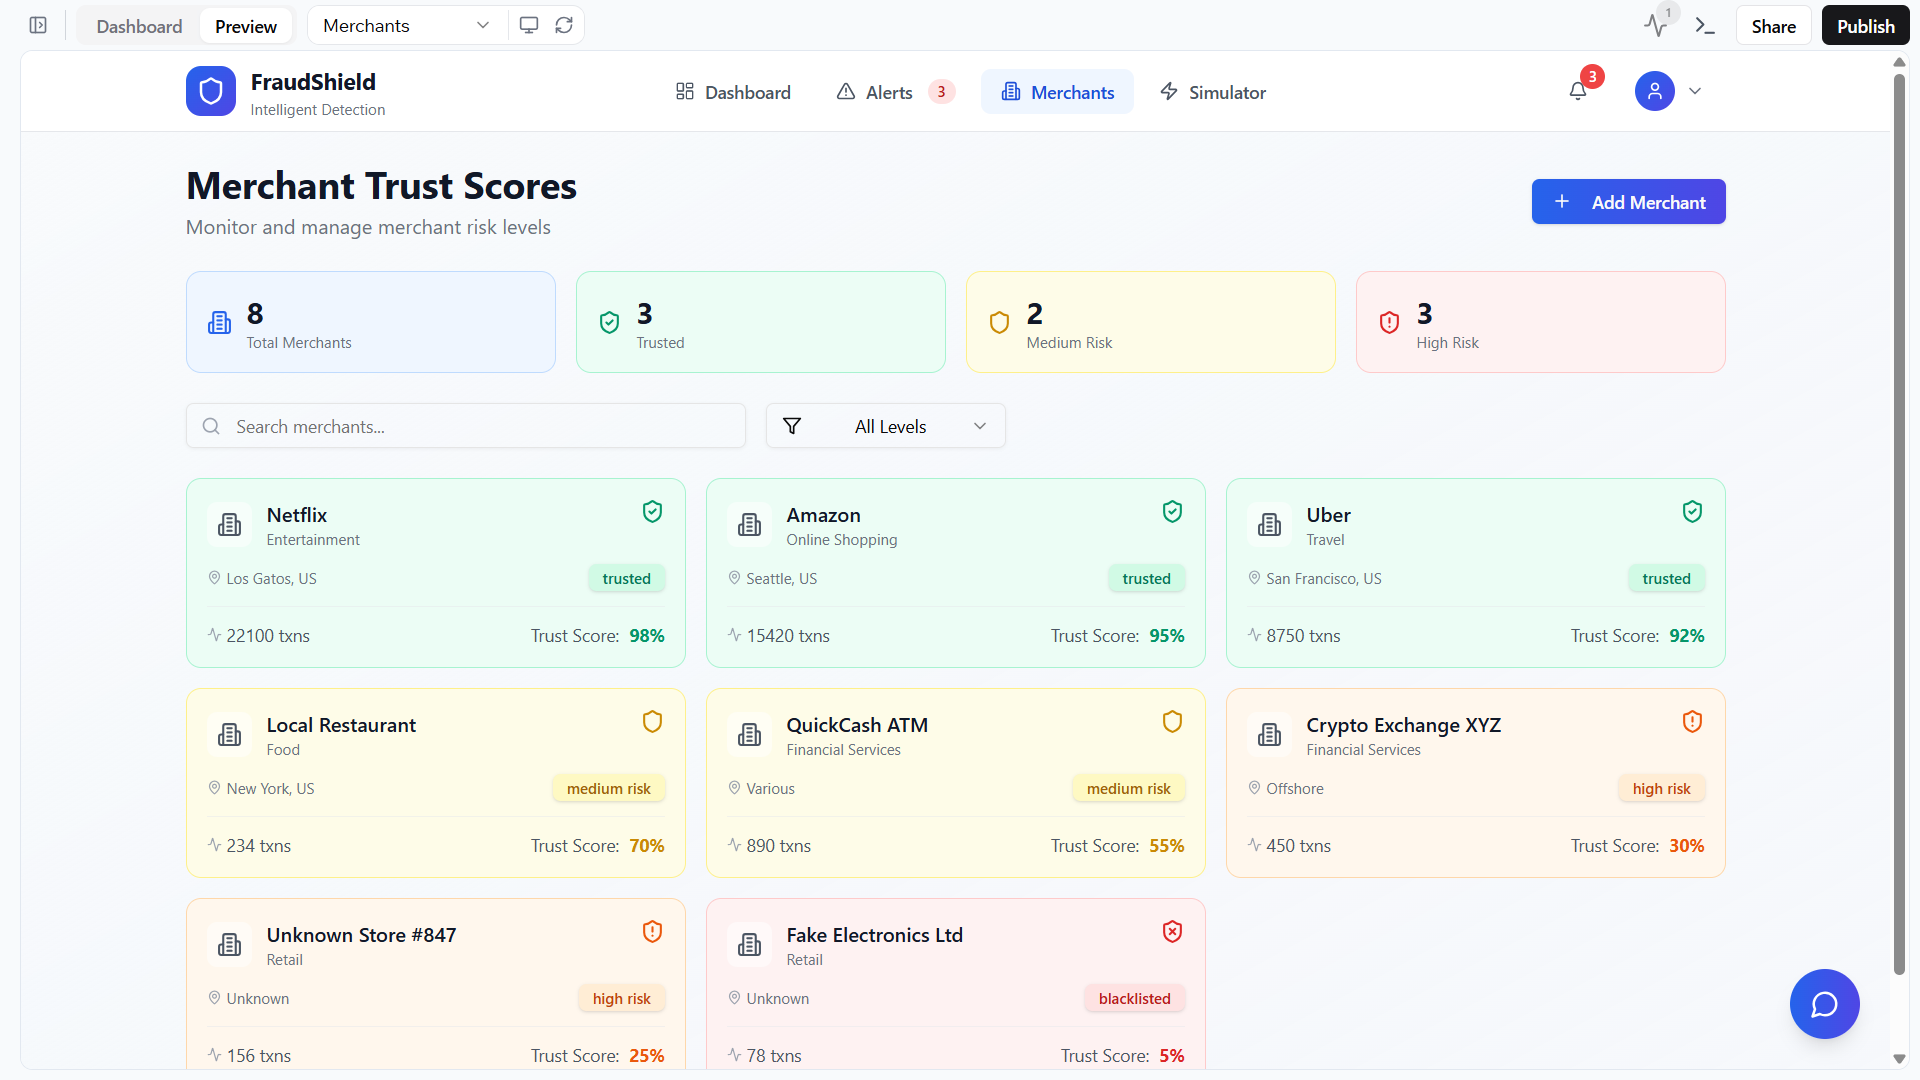The image size is (1920, 1080).
Task: Click the Add Merchant button
Action: point(1628,201)
